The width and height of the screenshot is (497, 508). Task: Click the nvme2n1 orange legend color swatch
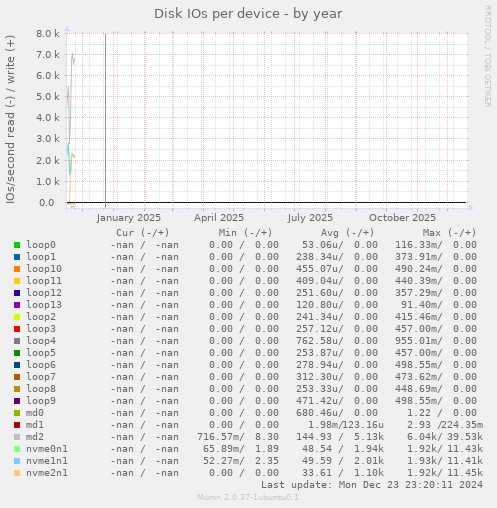[17, 473]
